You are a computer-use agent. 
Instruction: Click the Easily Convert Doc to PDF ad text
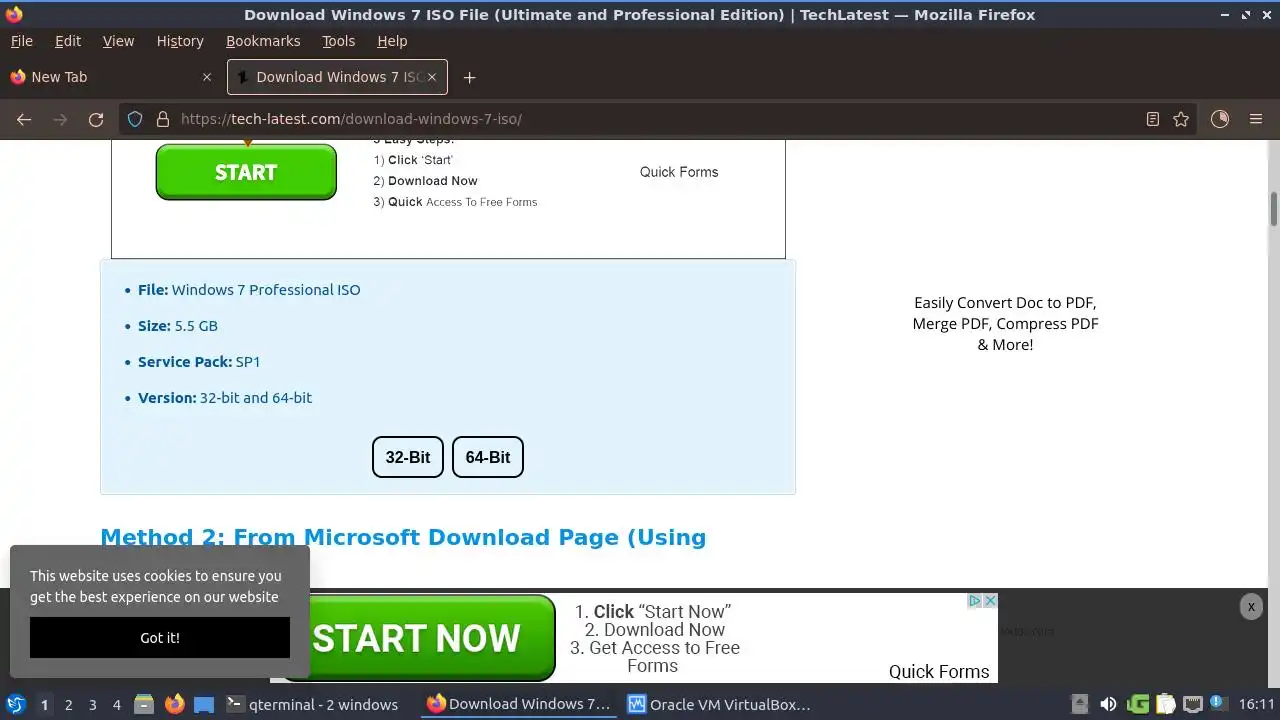tap(1005, 323)
